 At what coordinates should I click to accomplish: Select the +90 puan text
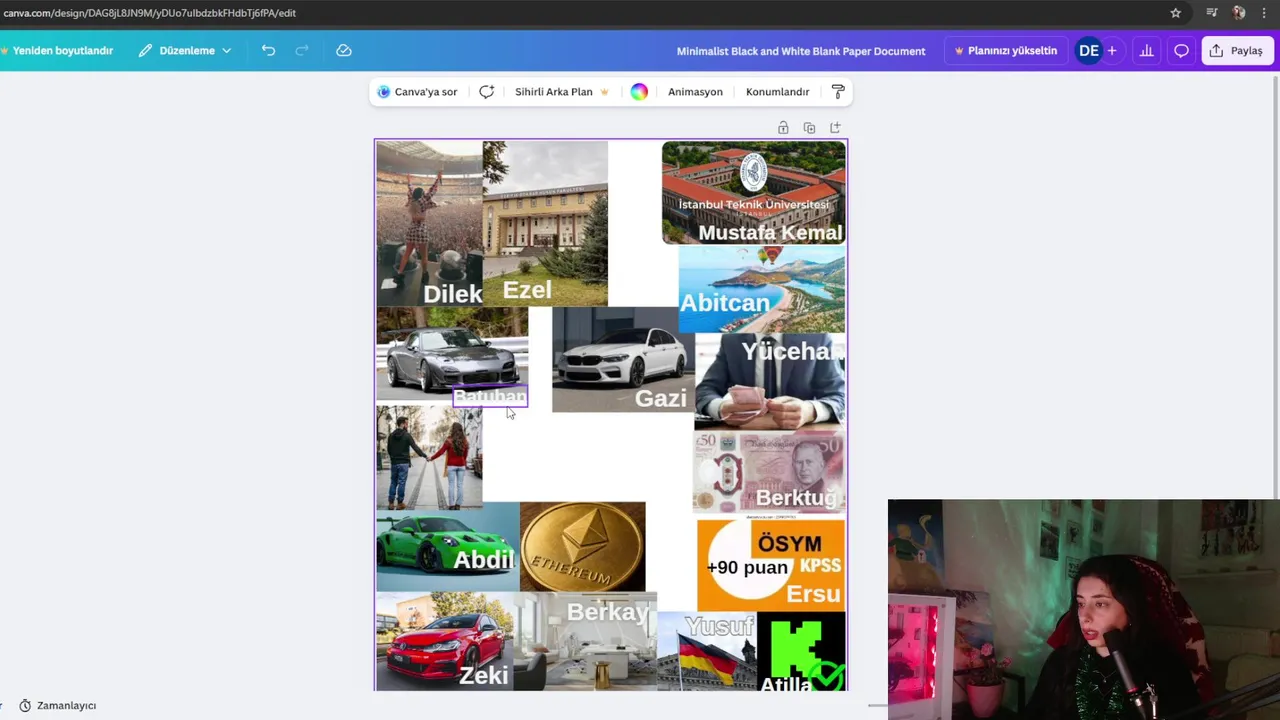pyautogui.click(x=747, y=568)
